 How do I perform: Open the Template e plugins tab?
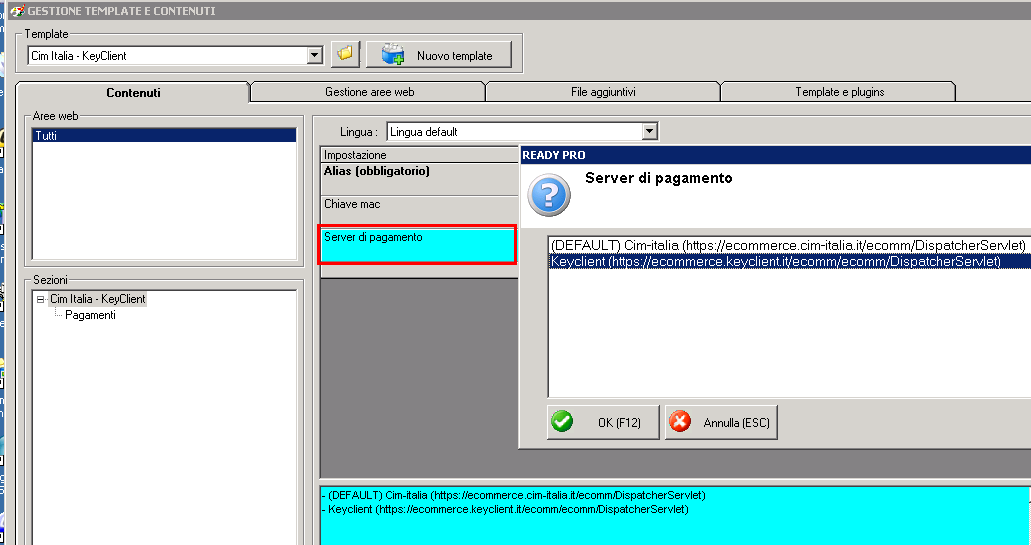839,92
